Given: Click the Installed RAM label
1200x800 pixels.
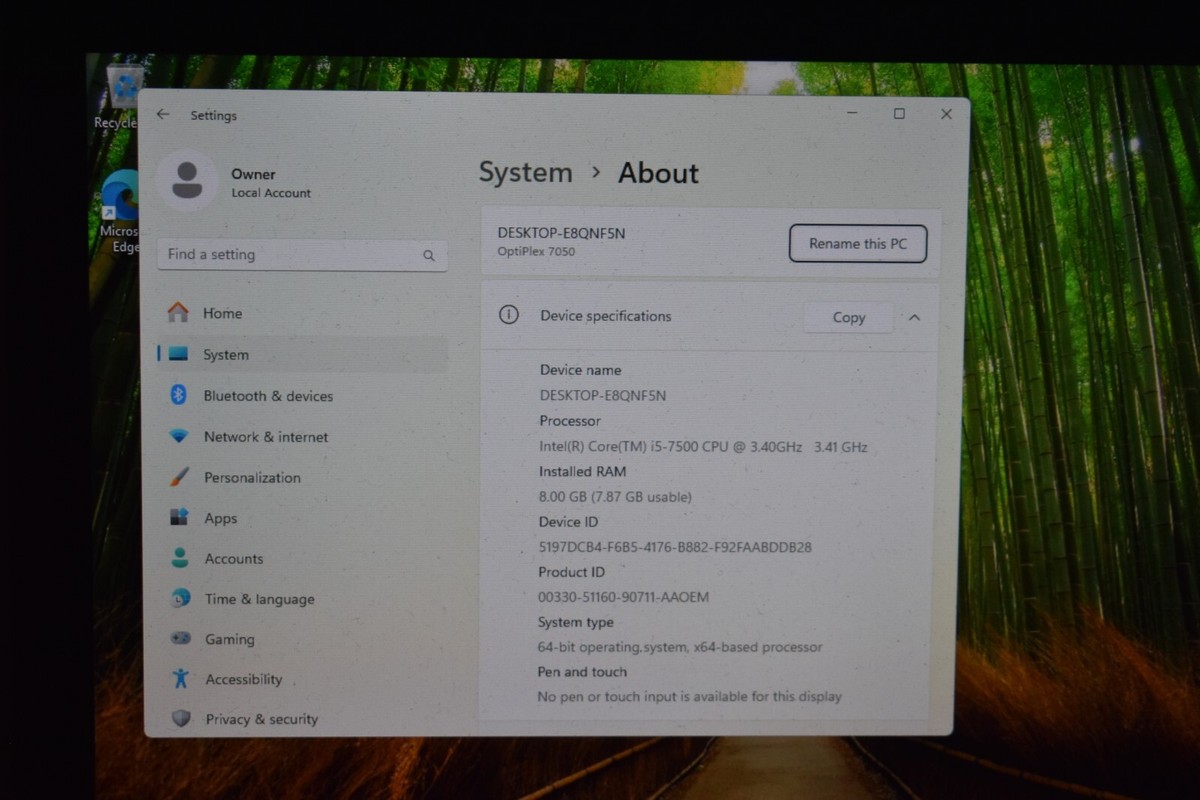Looking at the screenshot, I should (583, 471).
